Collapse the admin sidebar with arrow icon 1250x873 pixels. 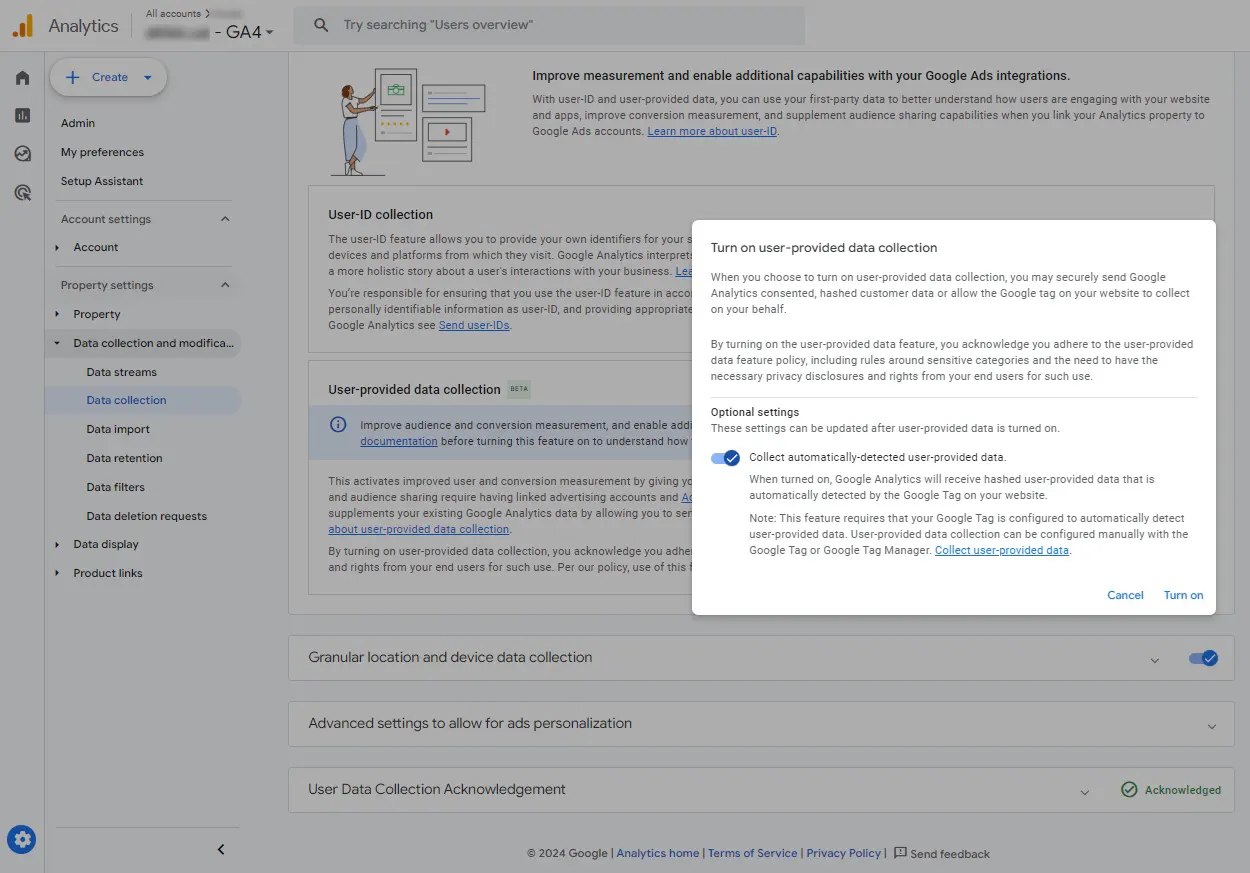tap(221, 849)
